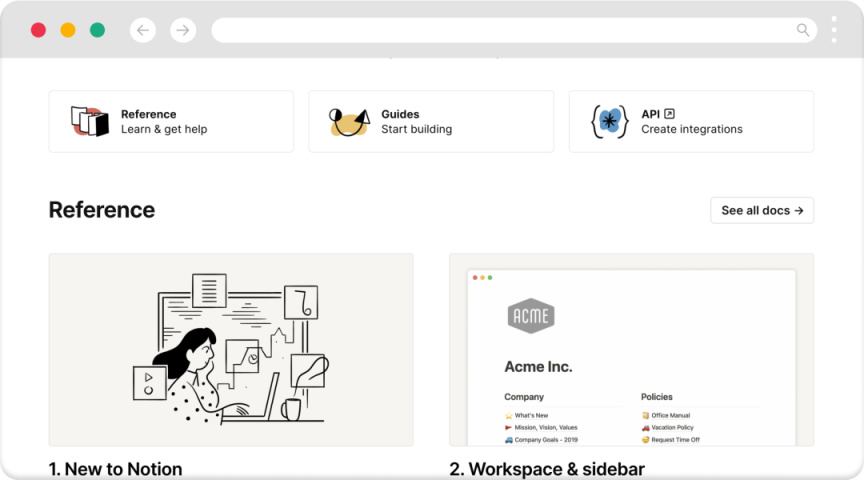Click the Reference books icon
The height and width of the screenshot is (480, 864).
point(89,121)
